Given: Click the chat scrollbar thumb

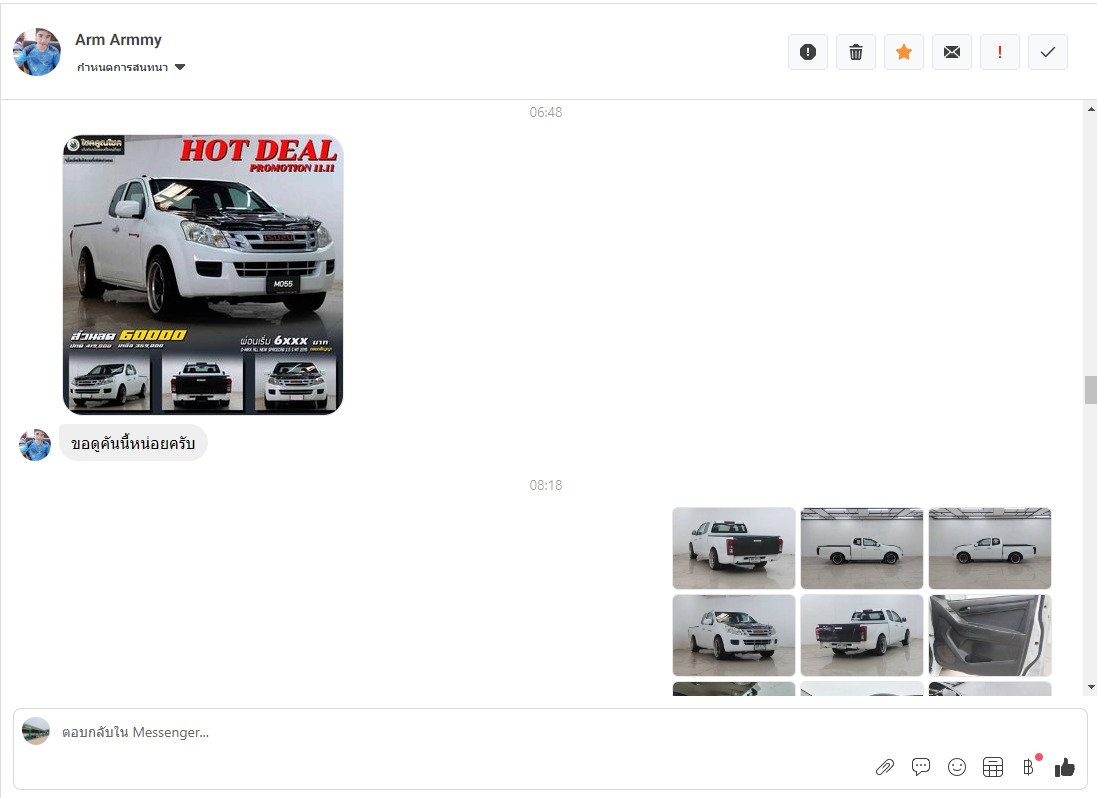Looking at the screenshot, I should click(x=1091, y=390).
